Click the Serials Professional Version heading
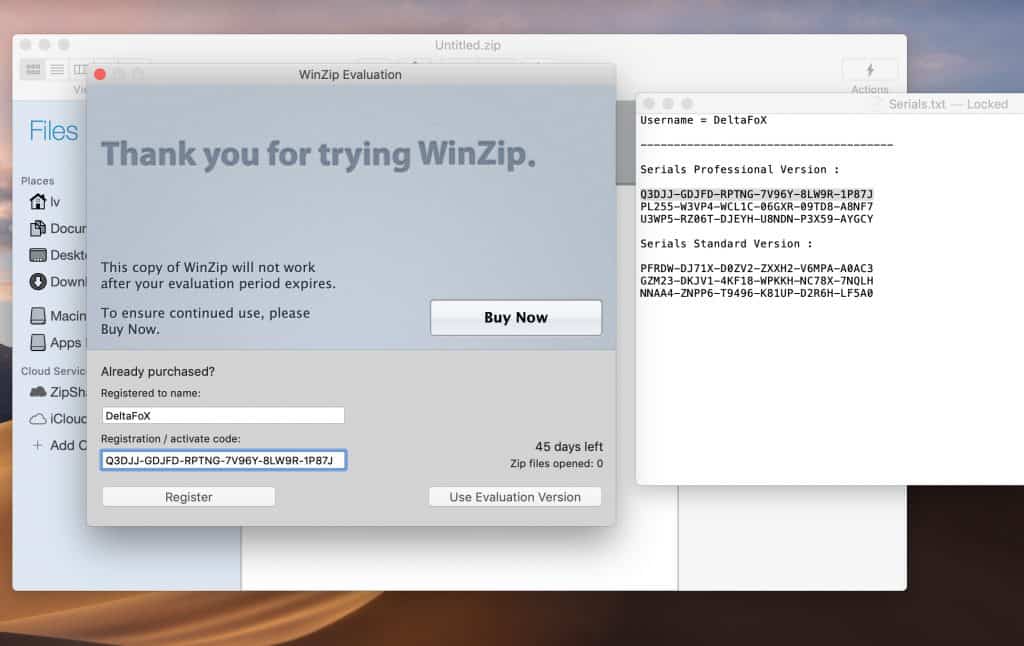This screenshot has height=646, width=1024. click(739, 170)
